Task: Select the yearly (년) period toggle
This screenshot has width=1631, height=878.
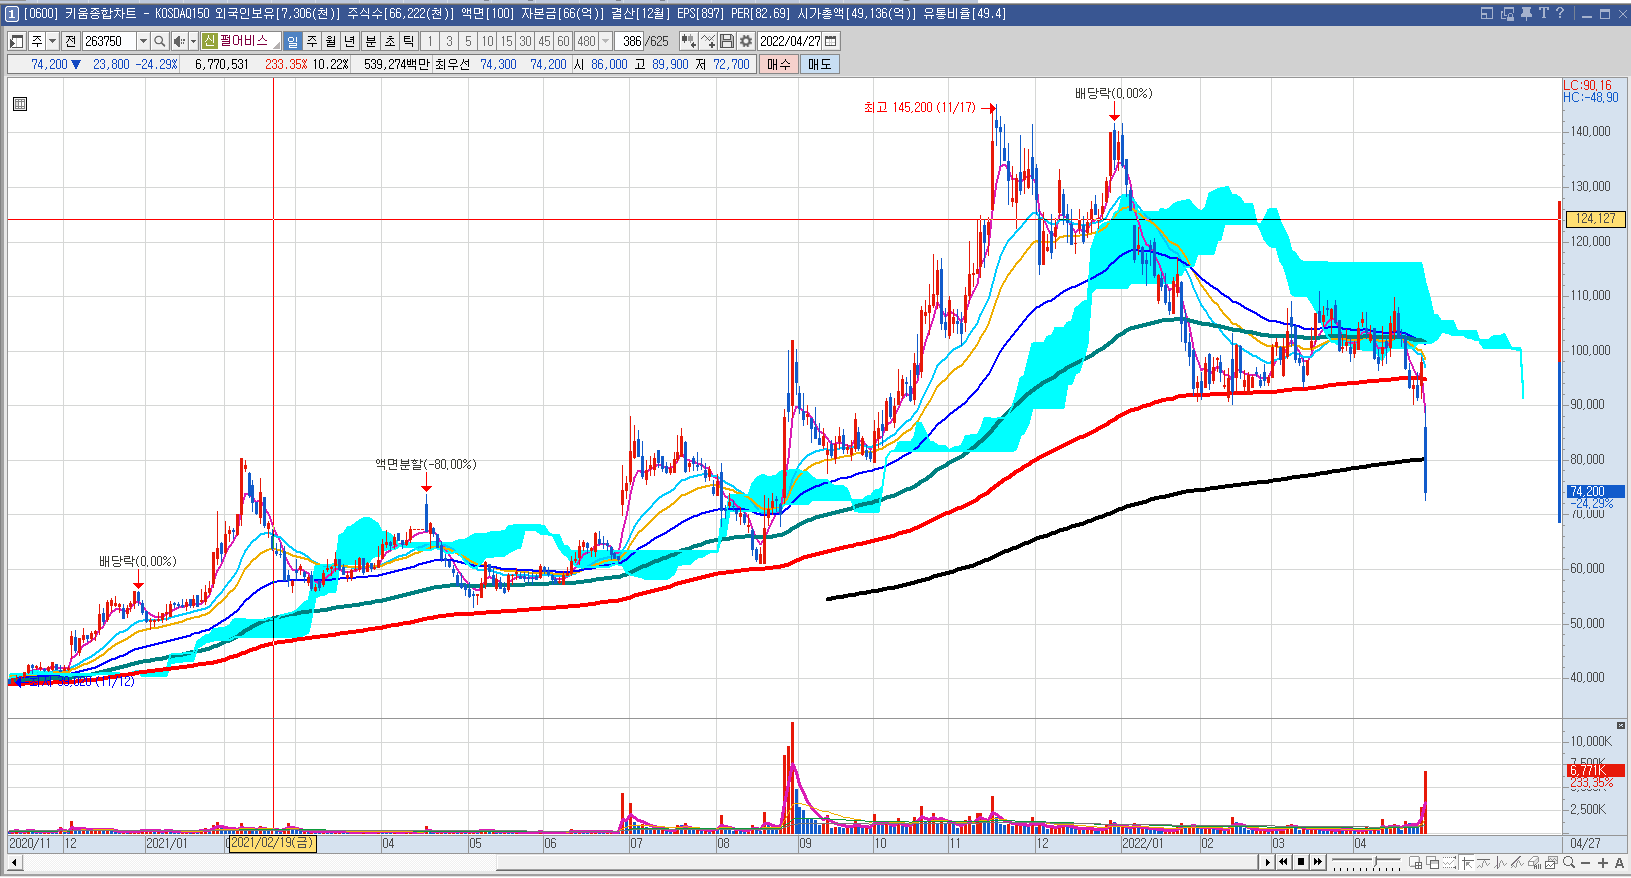Action: pos(350,41)
